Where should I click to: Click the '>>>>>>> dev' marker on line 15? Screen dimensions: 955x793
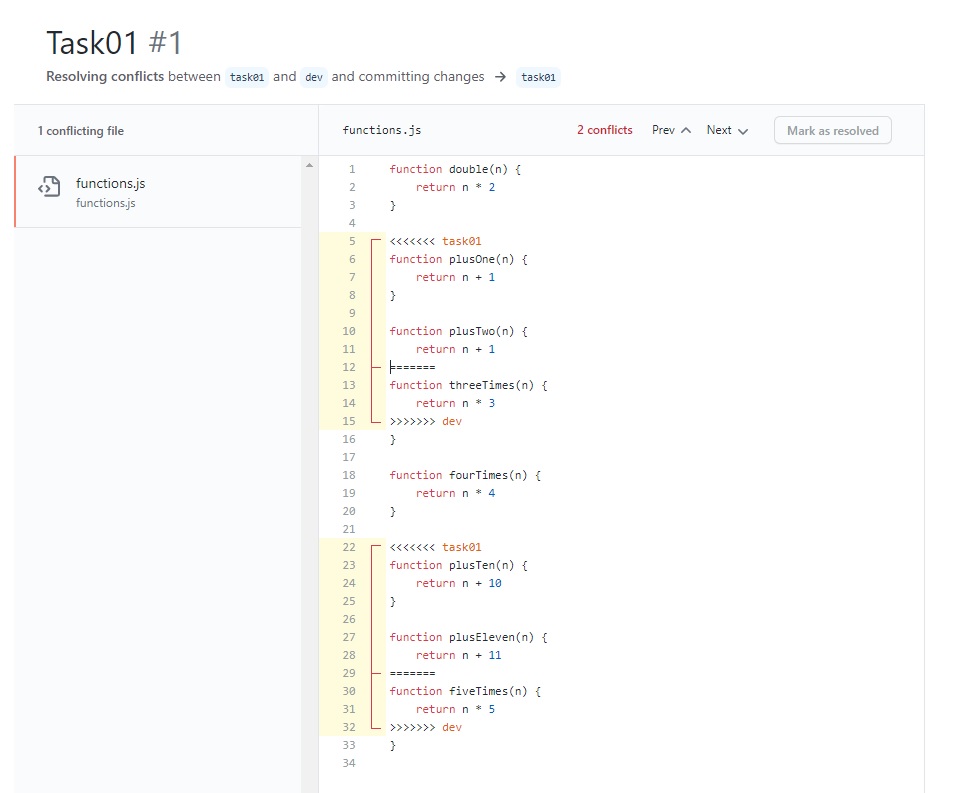click(x=425, y=421)
